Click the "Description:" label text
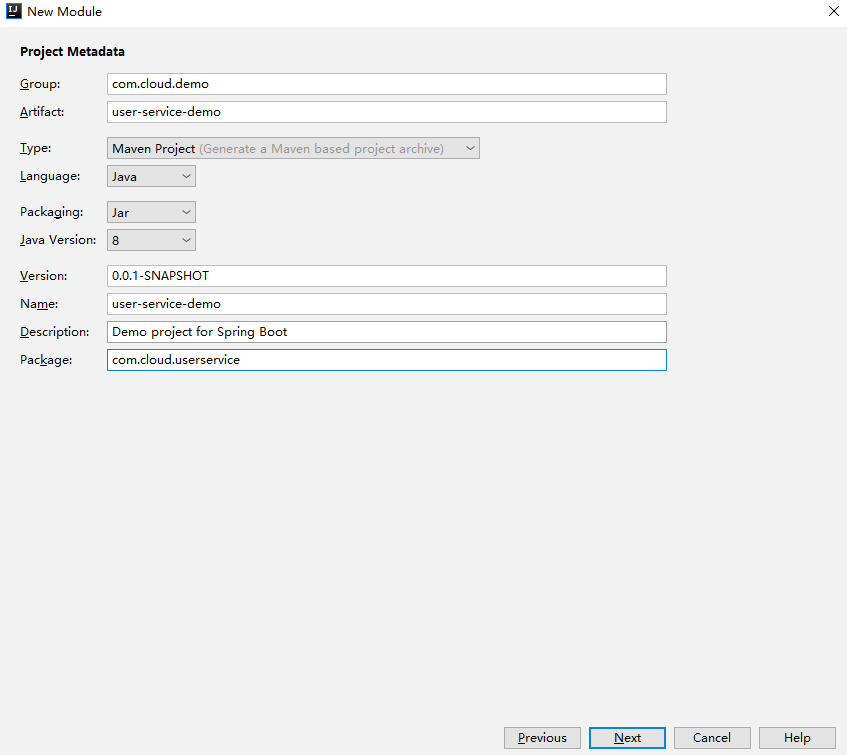847x755 pixels. click(x=55, y=332)
